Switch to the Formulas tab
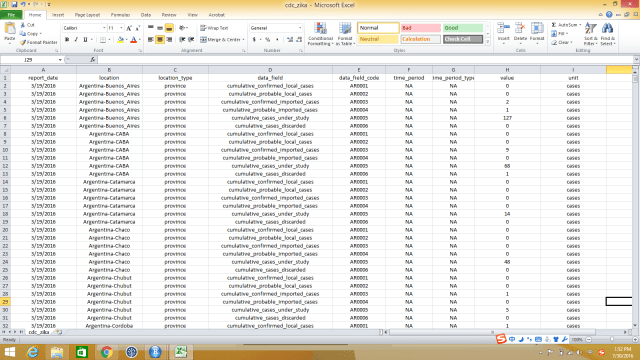This screenshot has height=360, width=640. coord(120,15)
